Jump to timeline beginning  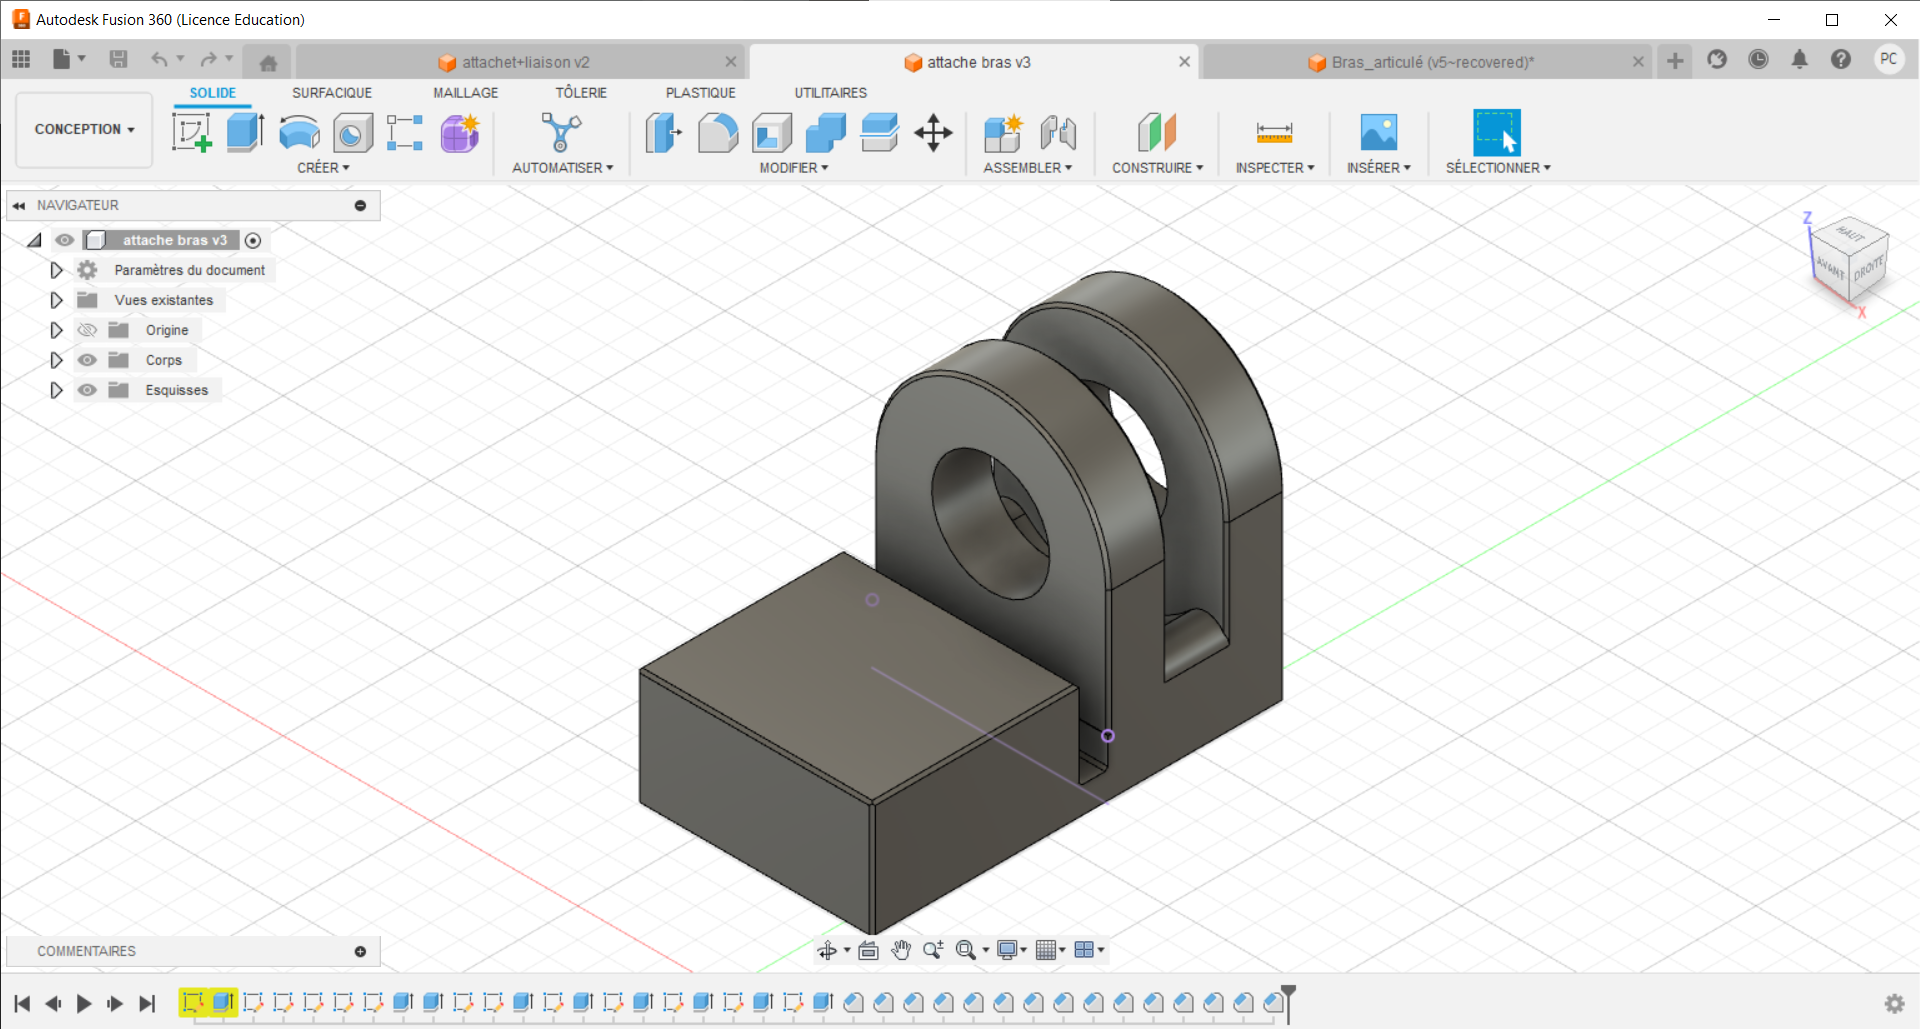click(x=22, y=1003)
